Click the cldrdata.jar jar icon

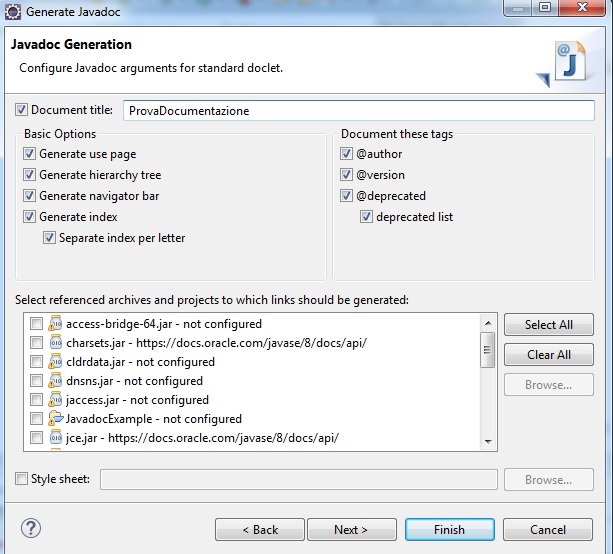(55, 362)
